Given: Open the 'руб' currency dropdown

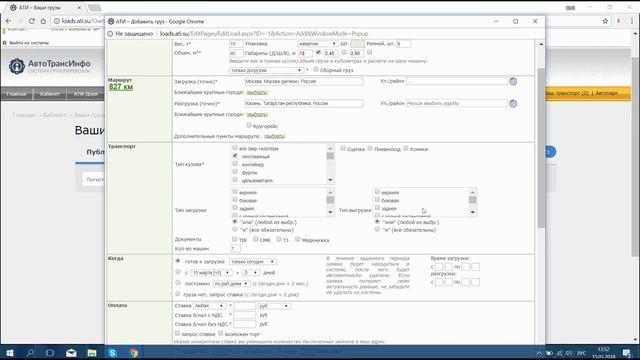Looking at the screenshot, I should tap(274, 306).
